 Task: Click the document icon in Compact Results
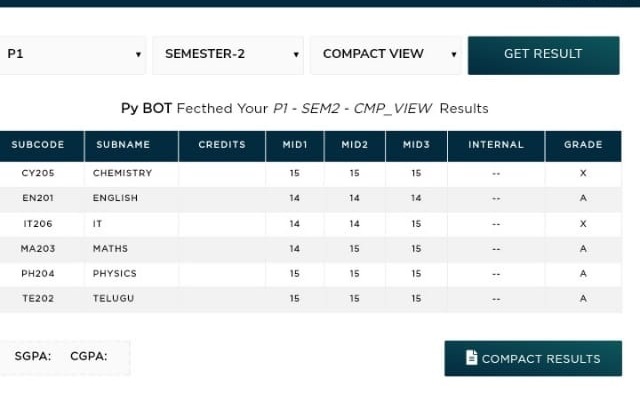pos(471,357)
